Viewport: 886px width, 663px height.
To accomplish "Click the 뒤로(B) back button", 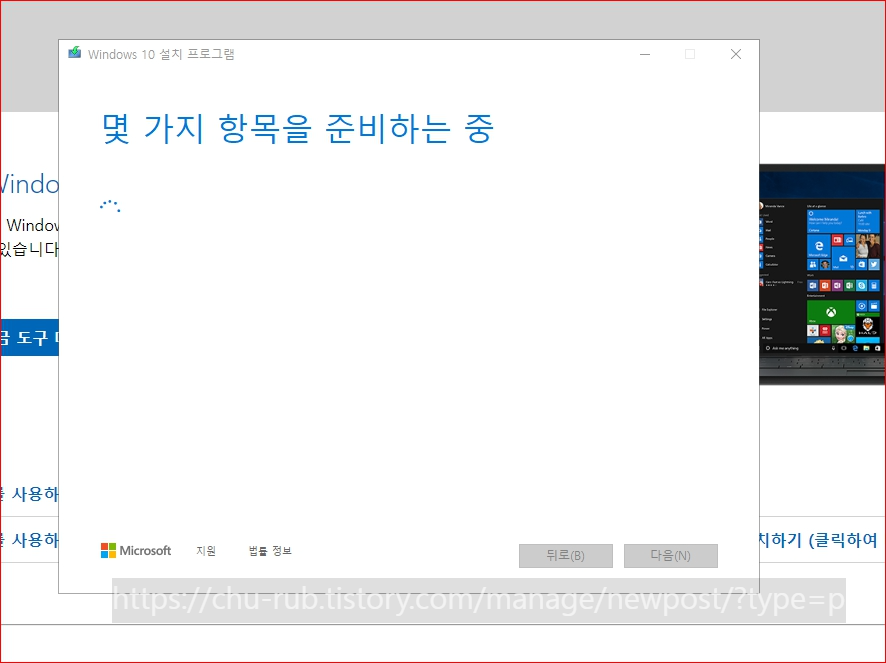I will [x=566, y=556].
